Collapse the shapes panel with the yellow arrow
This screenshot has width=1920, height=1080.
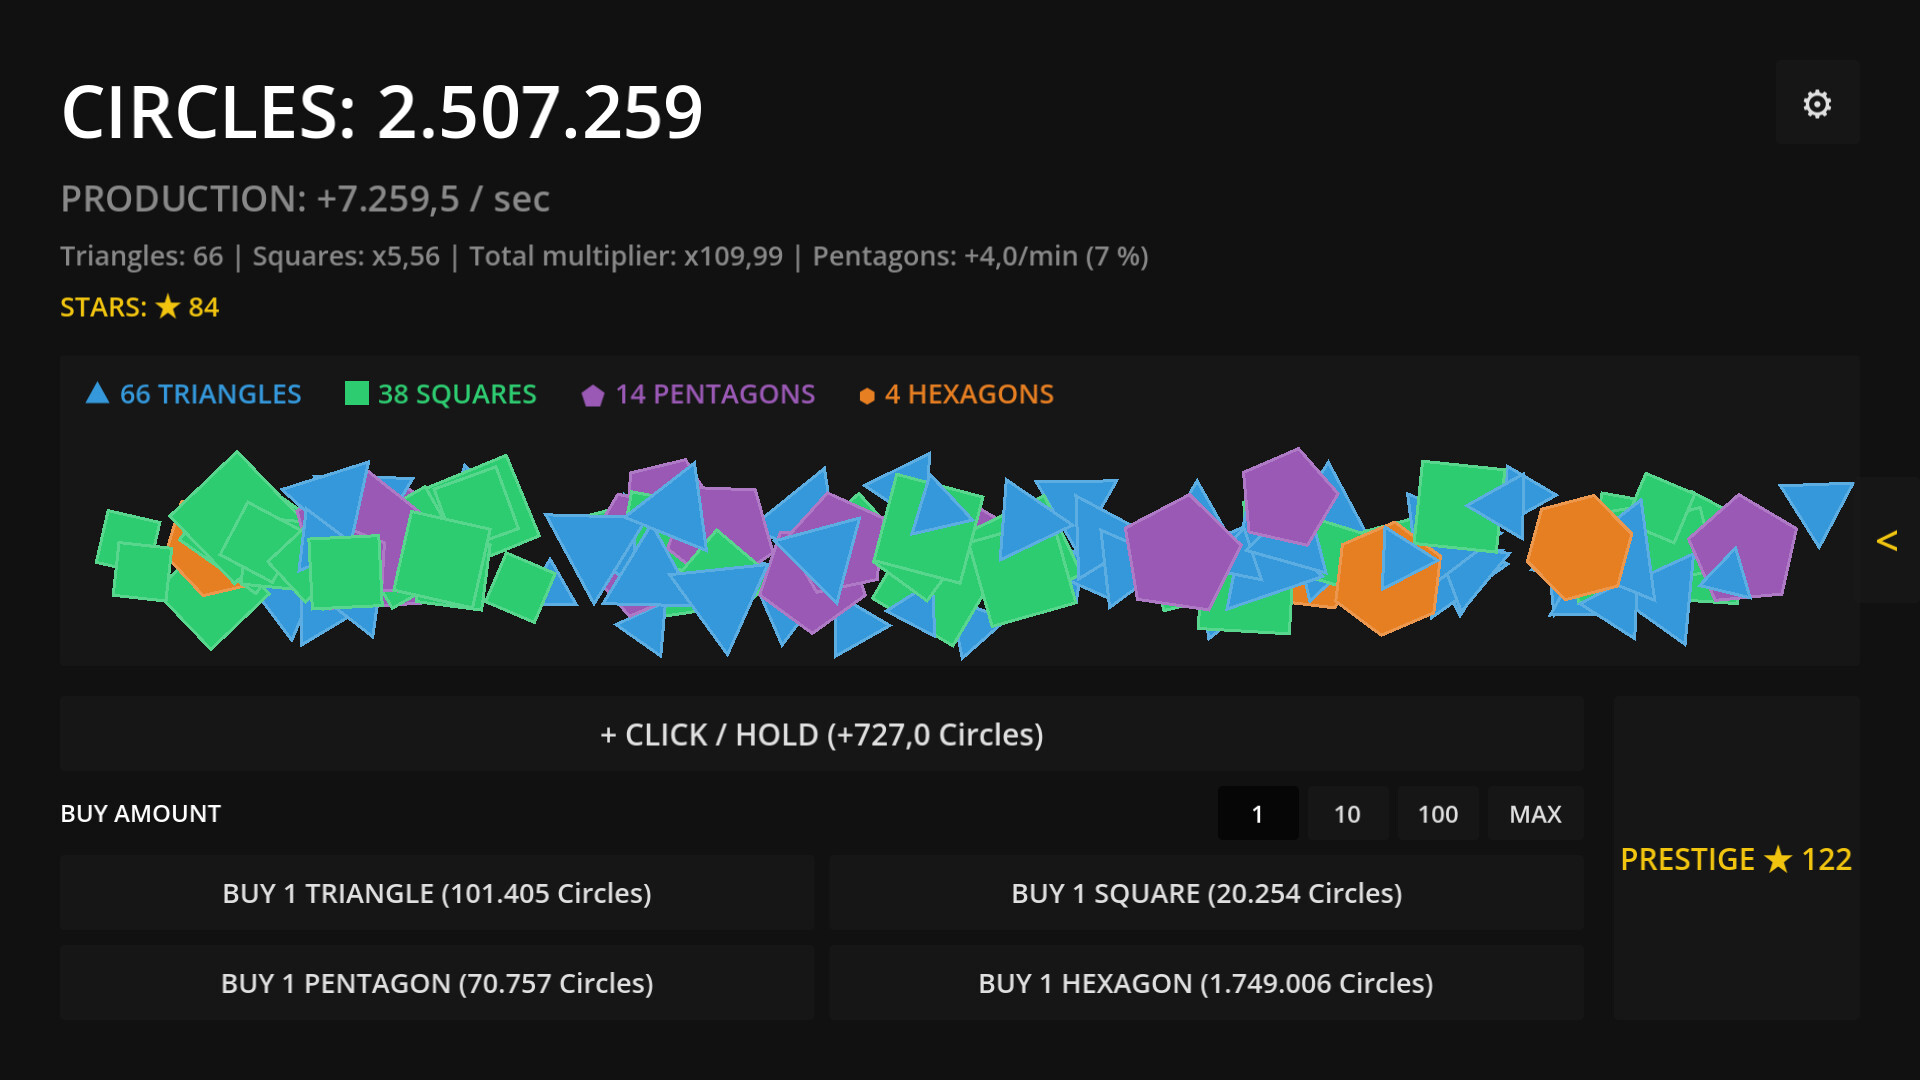click(1887, 541)
